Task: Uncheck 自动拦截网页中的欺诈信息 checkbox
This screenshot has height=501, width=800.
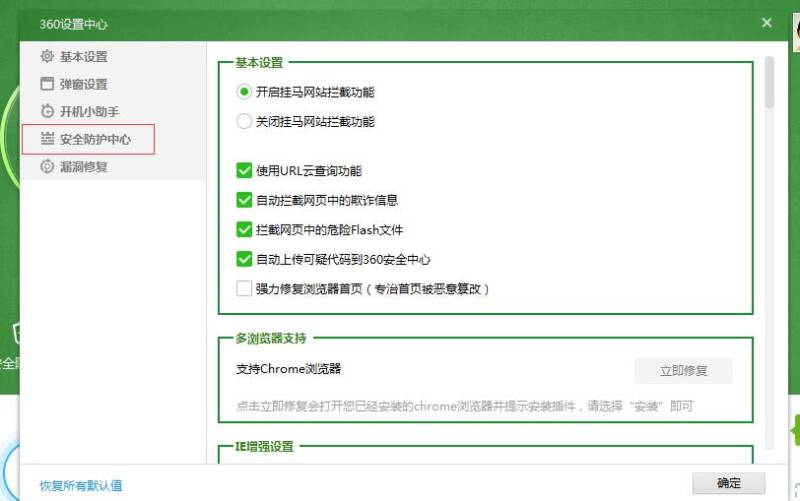Action: tap(244, 200)
